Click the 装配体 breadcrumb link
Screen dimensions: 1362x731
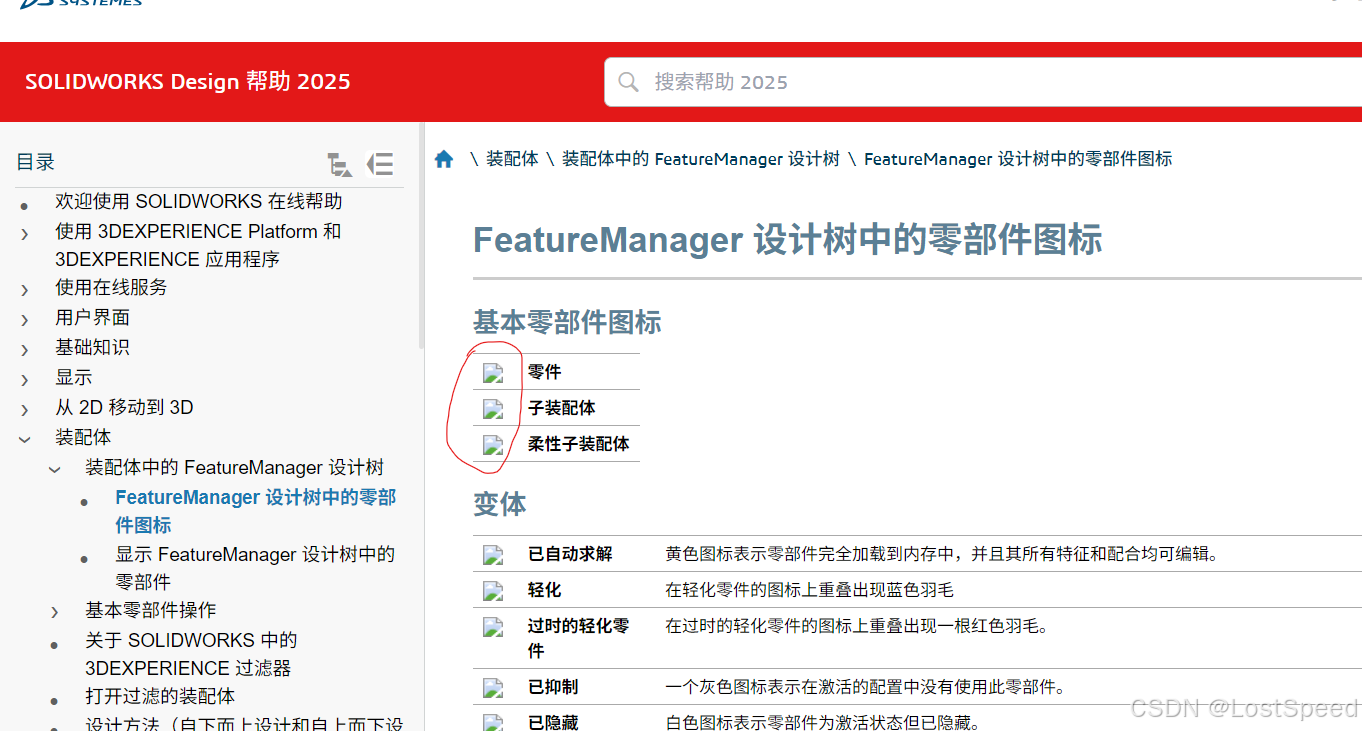[x=512, y=159]
